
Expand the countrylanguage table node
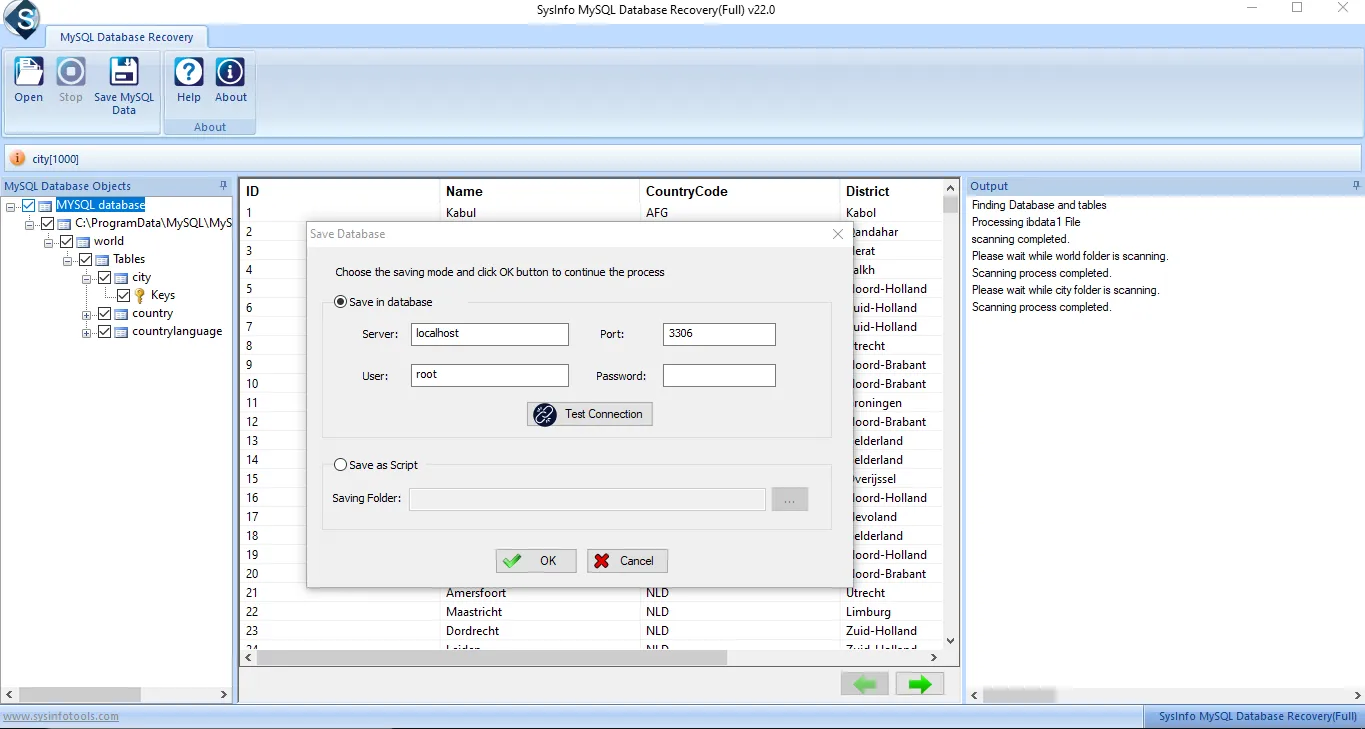tap(87, 332)
